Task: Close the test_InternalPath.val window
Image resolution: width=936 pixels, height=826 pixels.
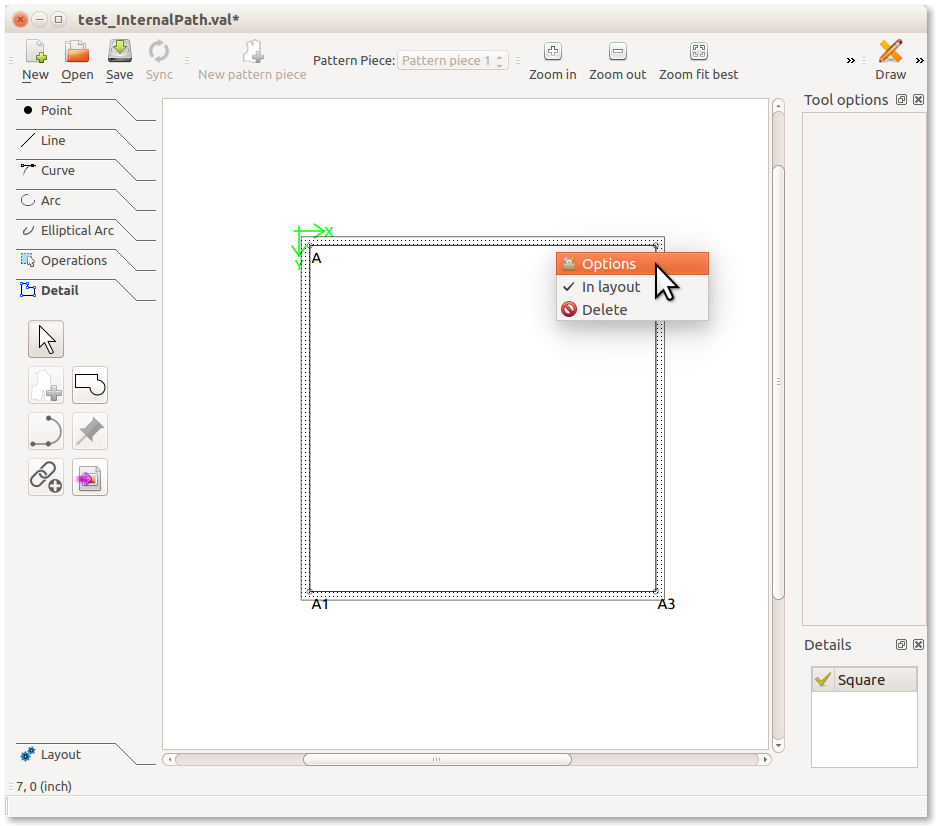Action: tap(20, 20)
